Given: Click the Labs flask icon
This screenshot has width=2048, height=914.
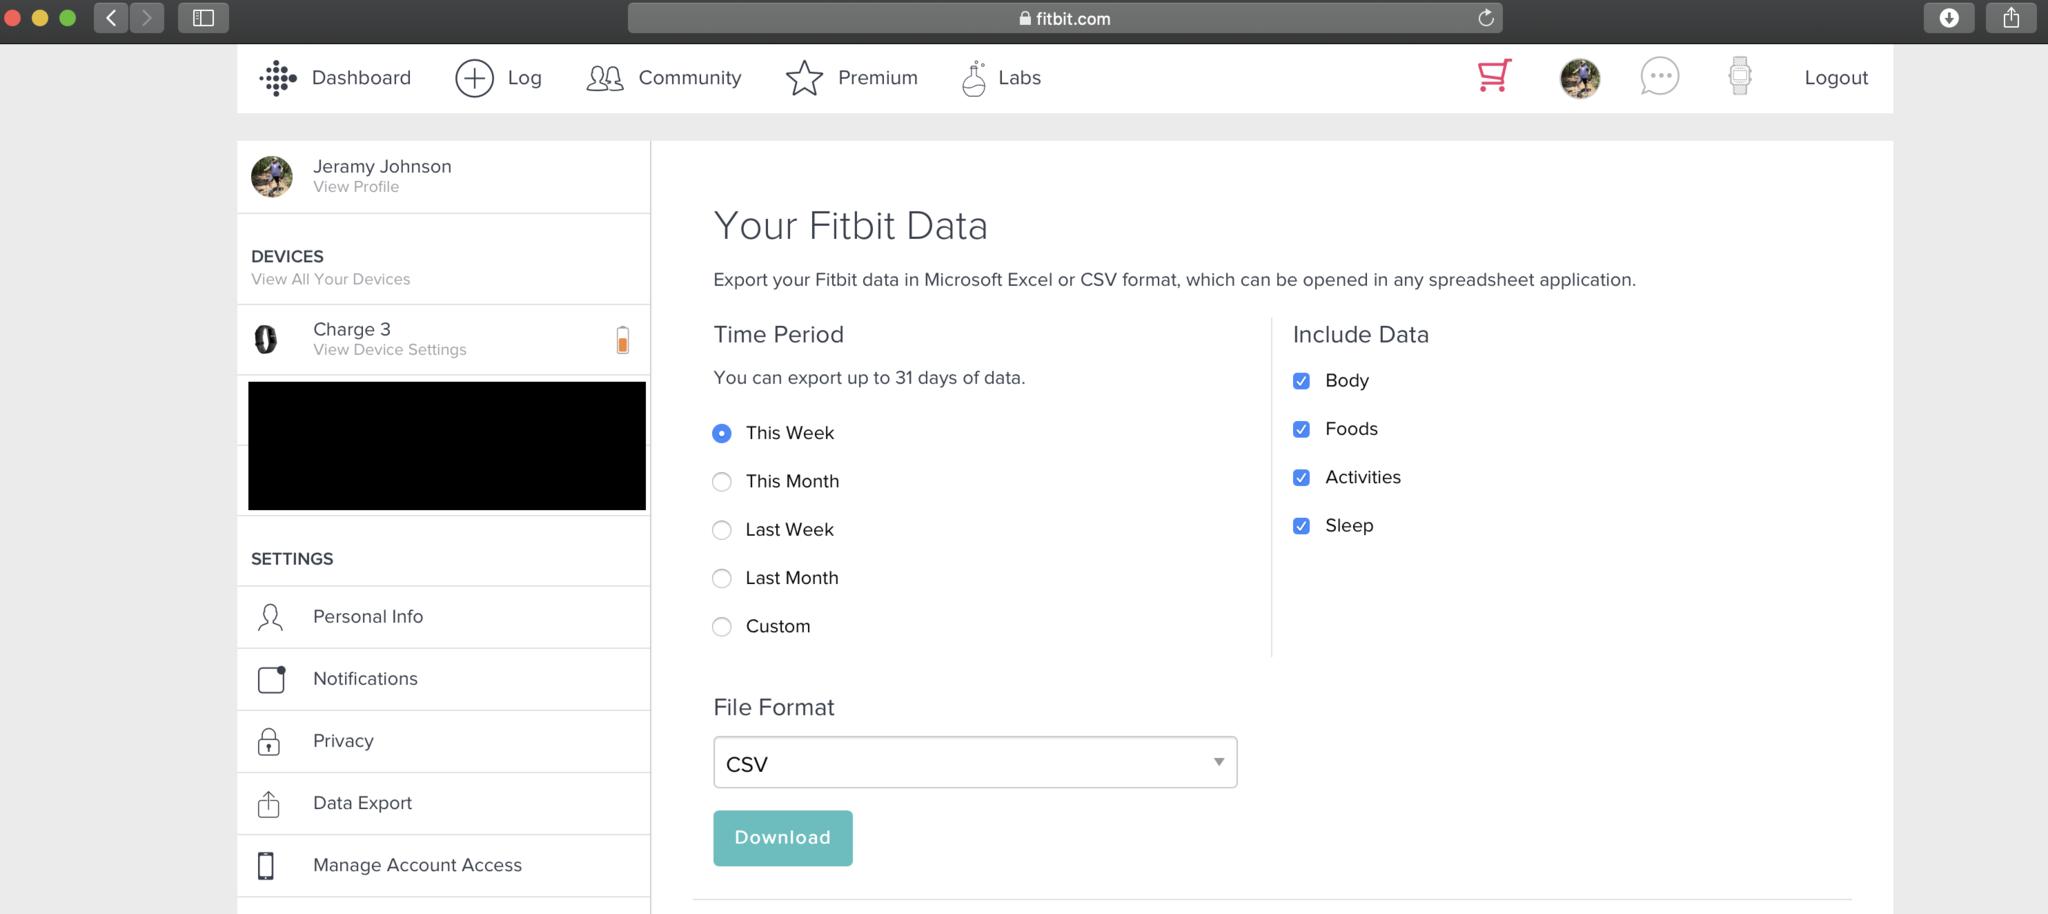Looking at the screenshot, I should tap(974, 78).
